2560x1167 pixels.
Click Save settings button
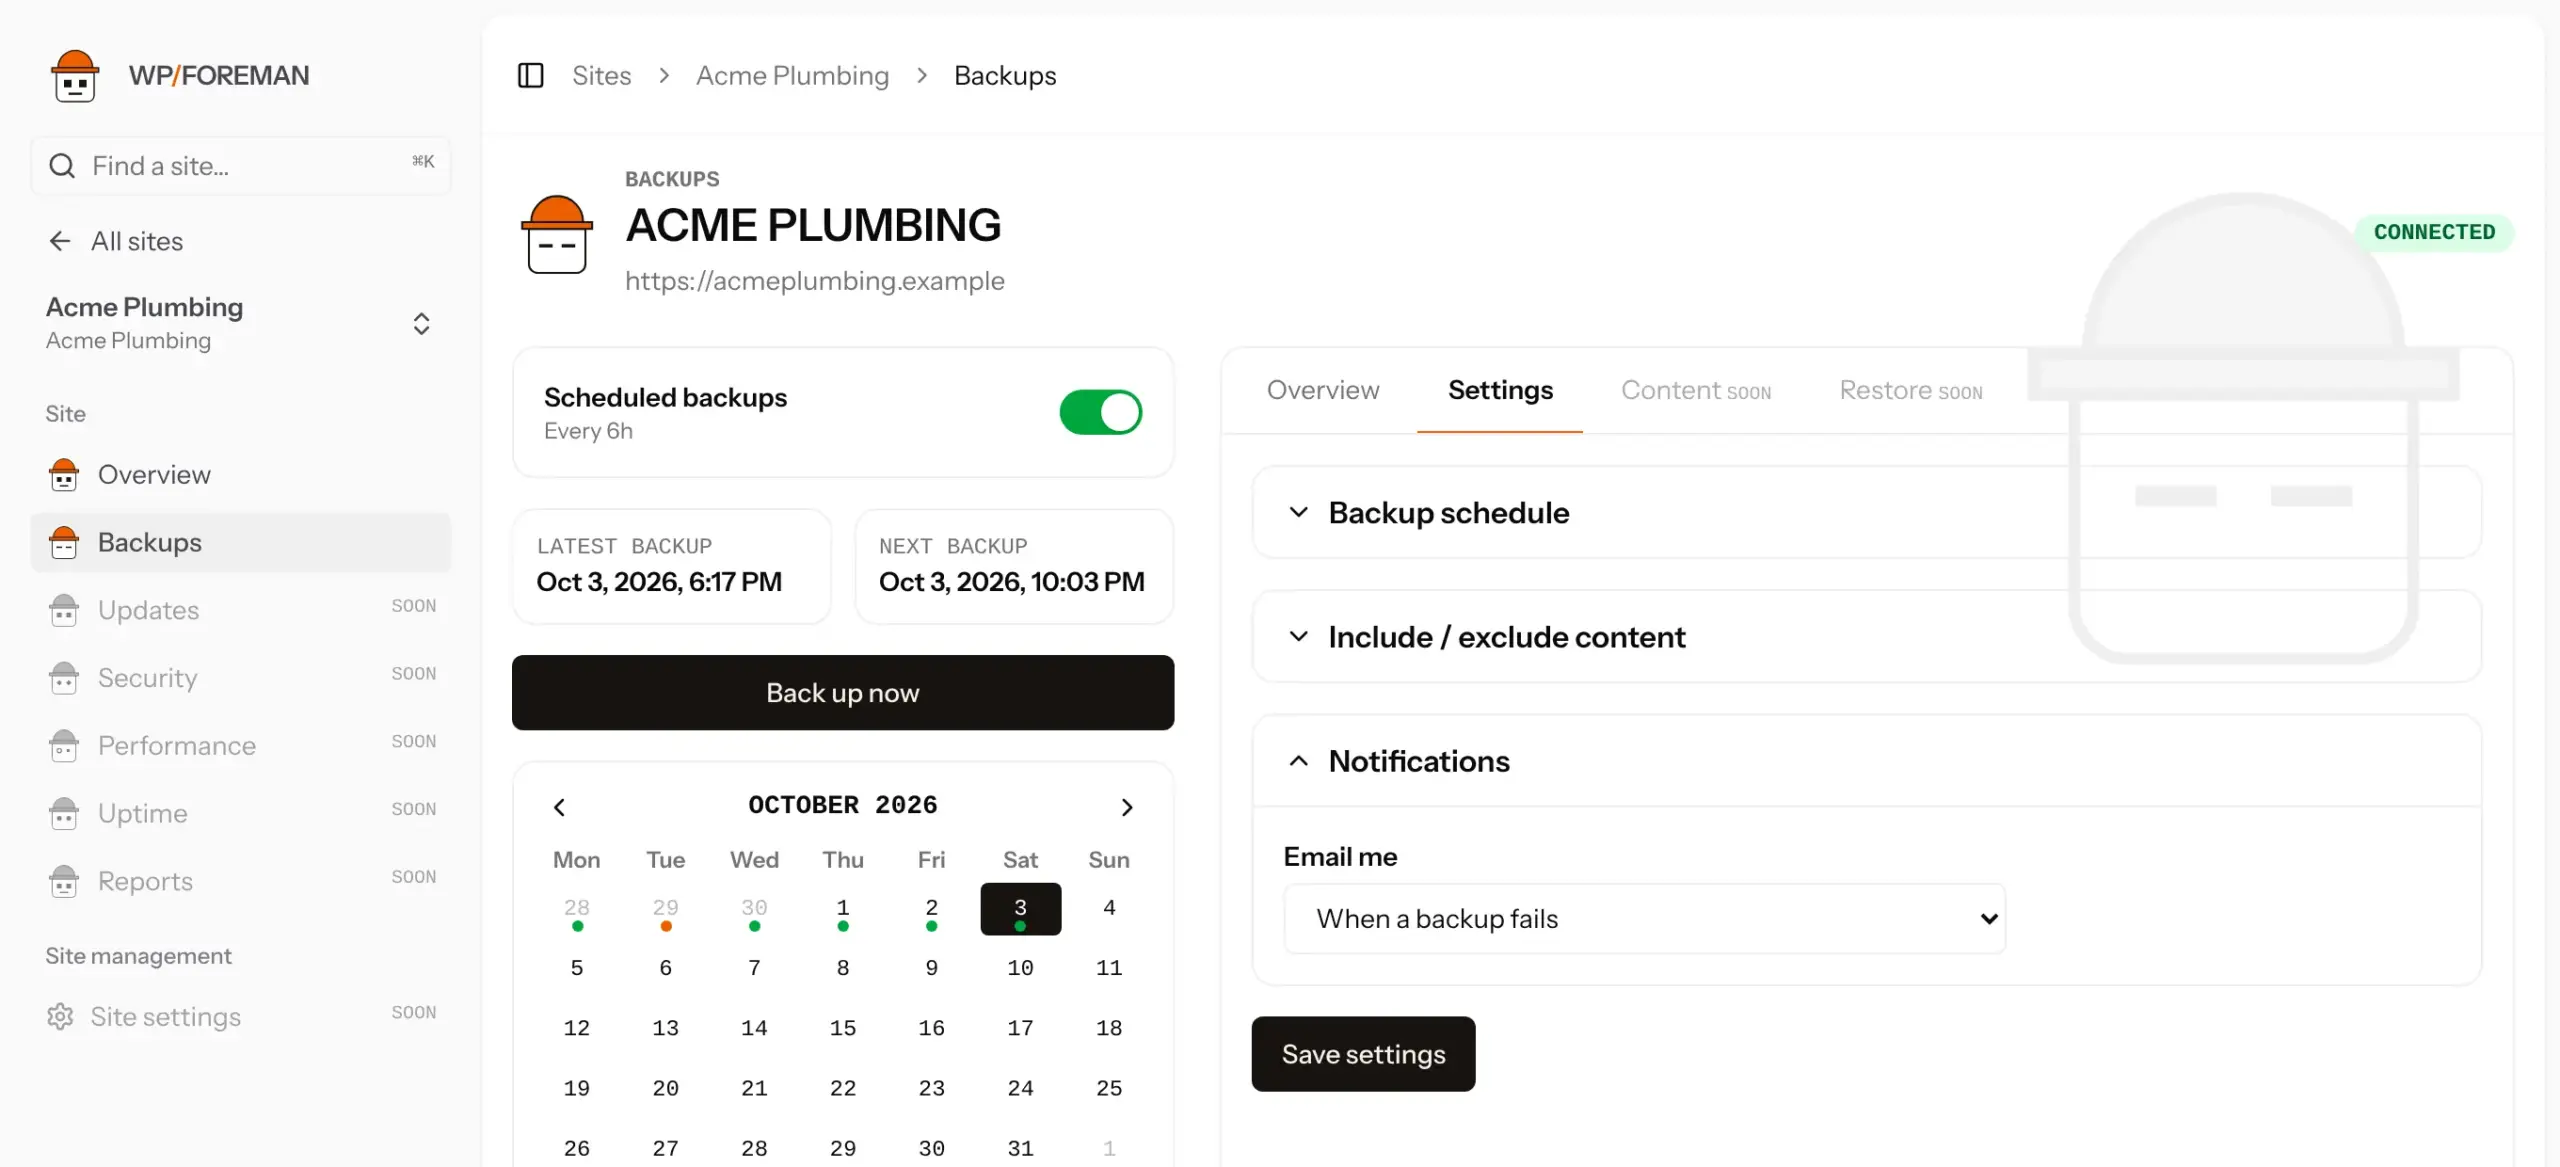click(x=1363, y=1054)
